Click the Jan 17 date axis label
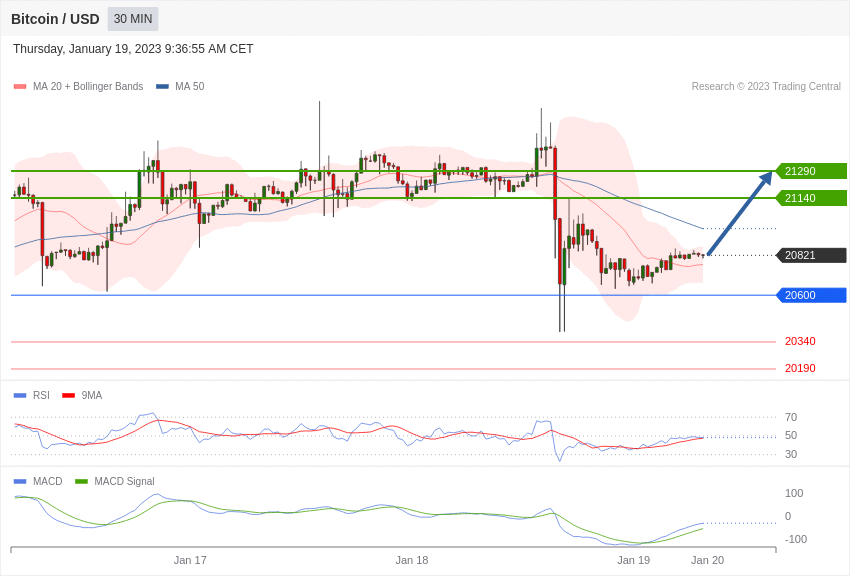850x576 pixels. [190, 560]
